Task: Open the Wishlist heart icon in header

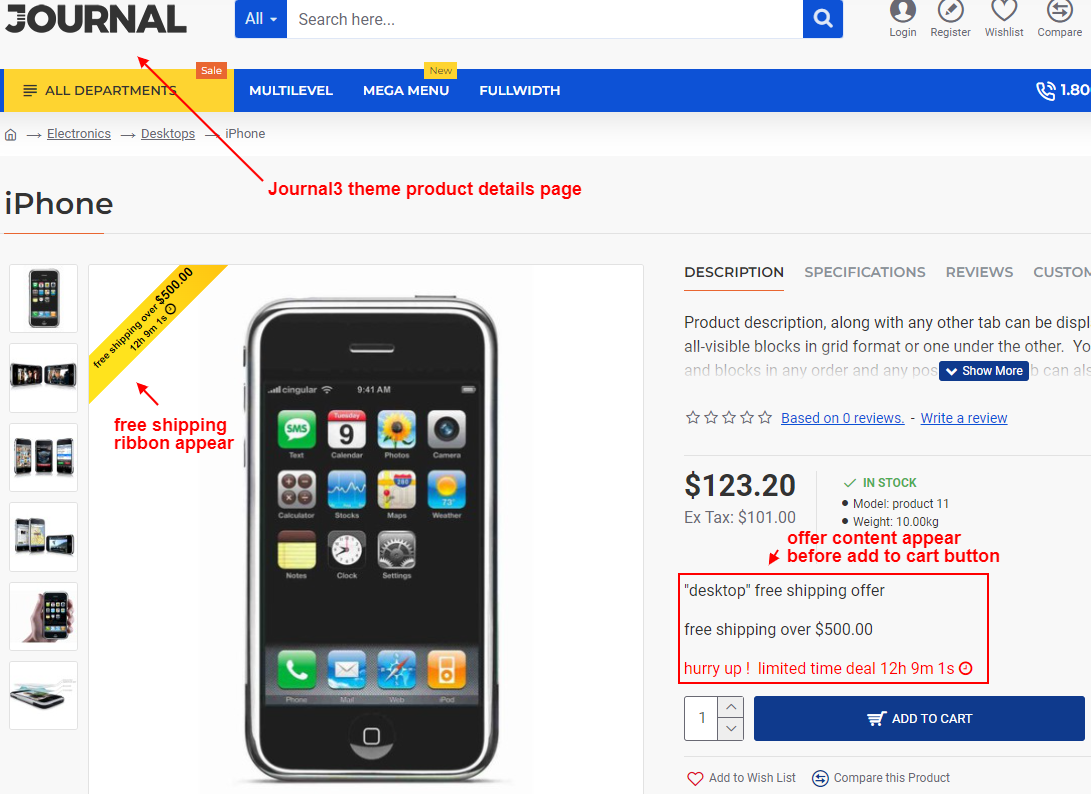Action: click(x=1004, y=10)
